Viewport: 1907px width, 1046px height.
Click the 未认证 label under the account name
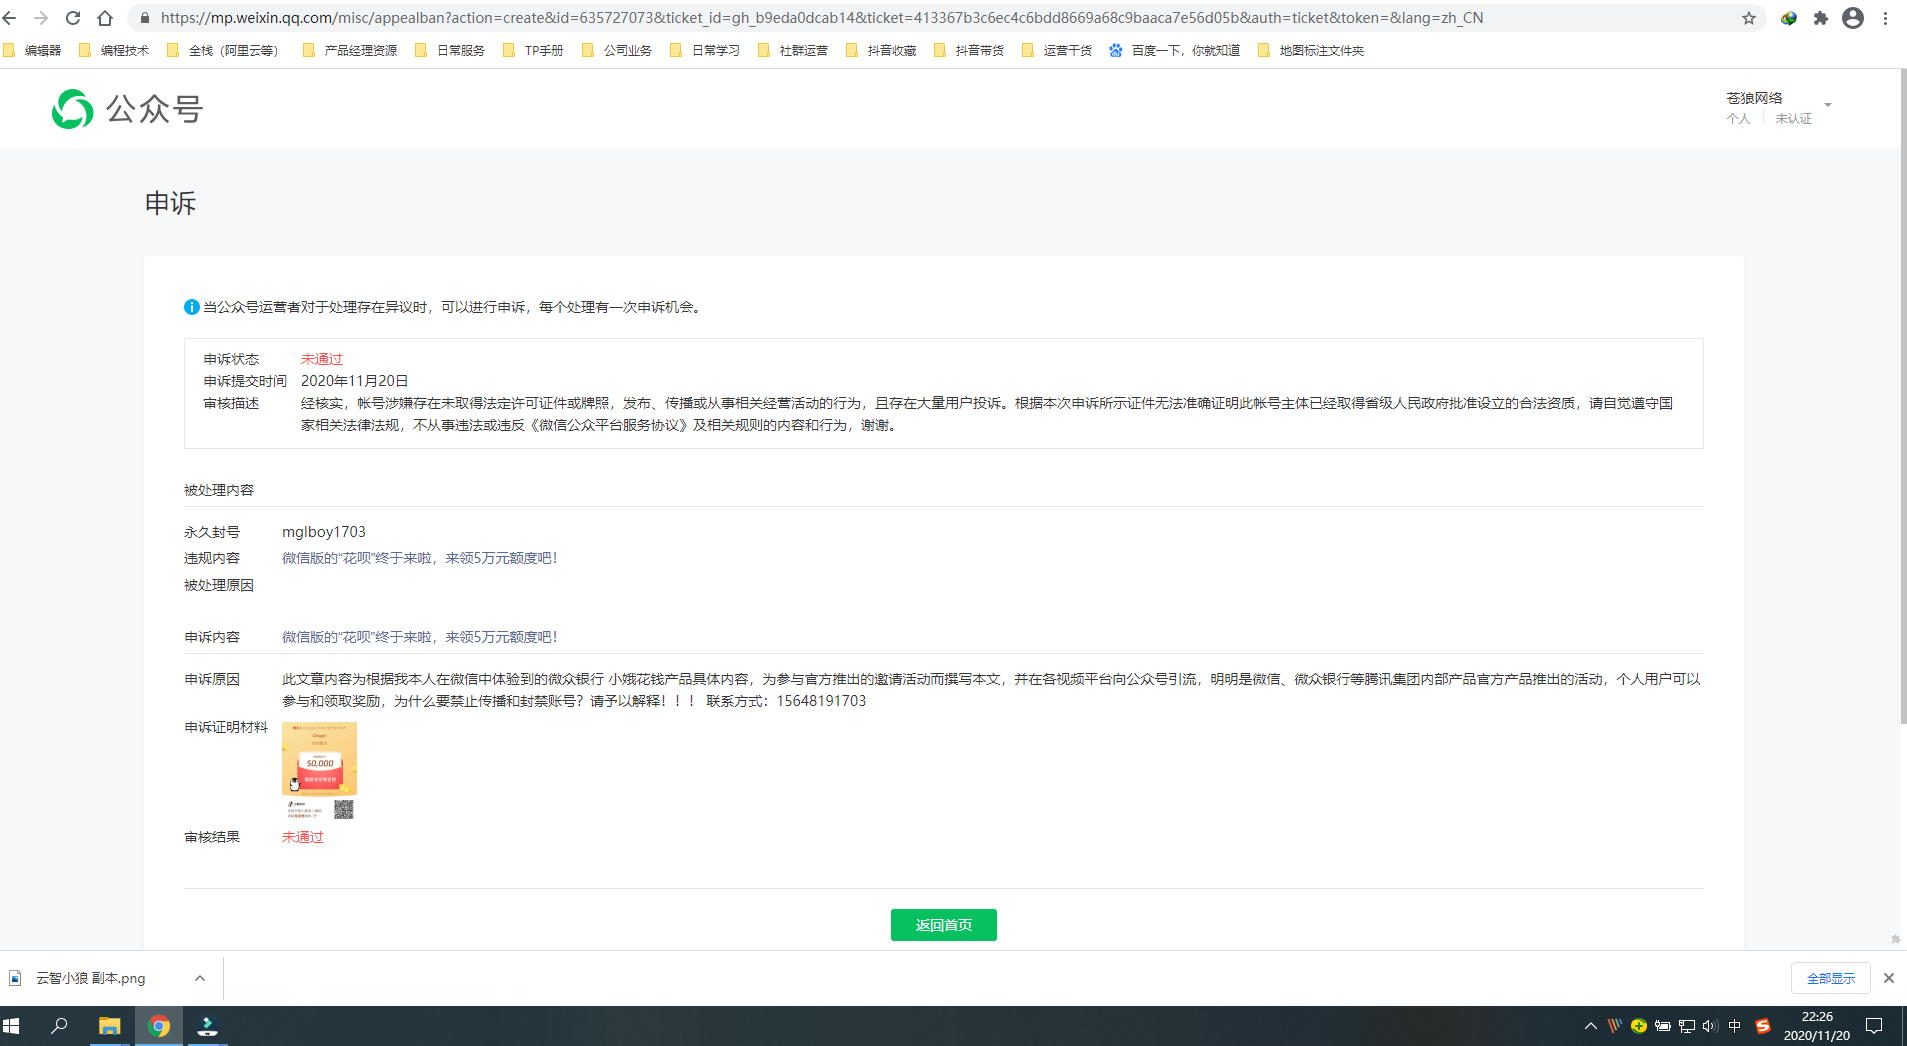coord(1794,119)
